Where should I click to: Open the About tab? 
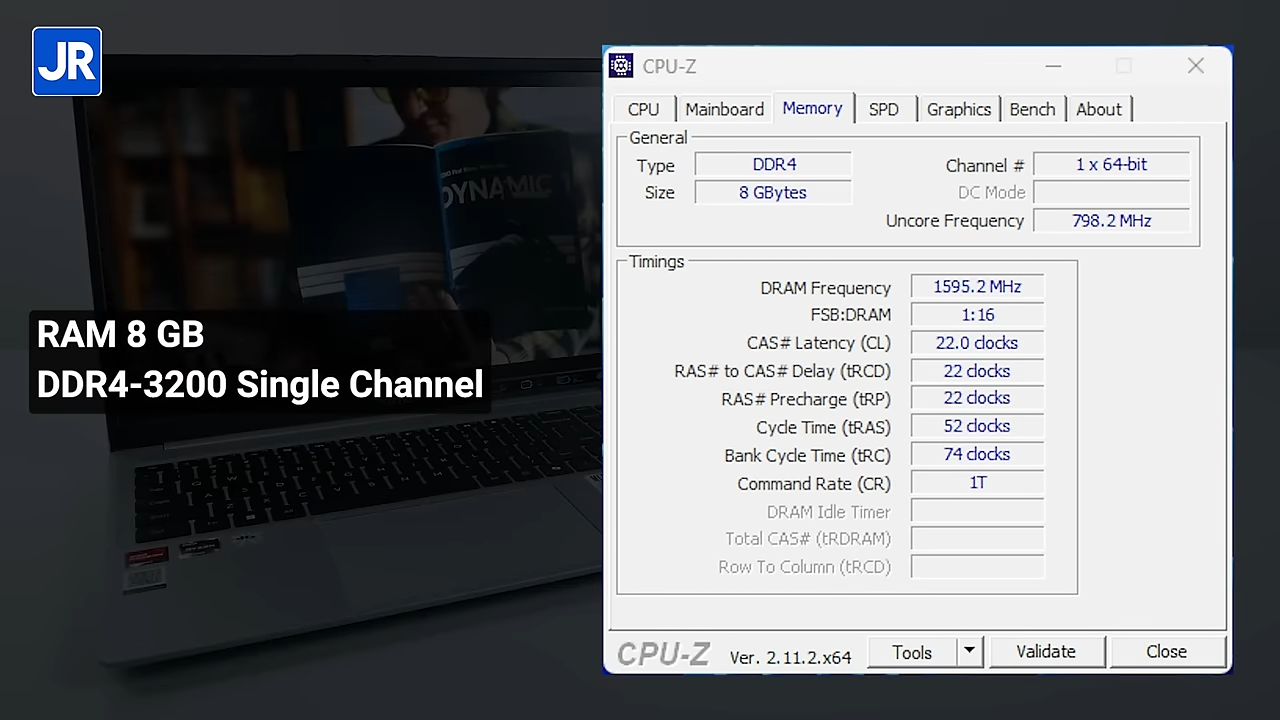pyautogui.click(x=1098, y=109)
